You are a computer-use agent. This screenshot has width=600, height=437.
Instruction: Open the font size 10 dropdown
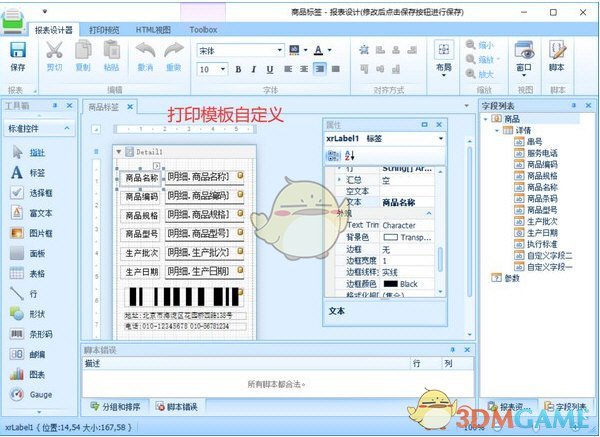[x=223, y=69]
